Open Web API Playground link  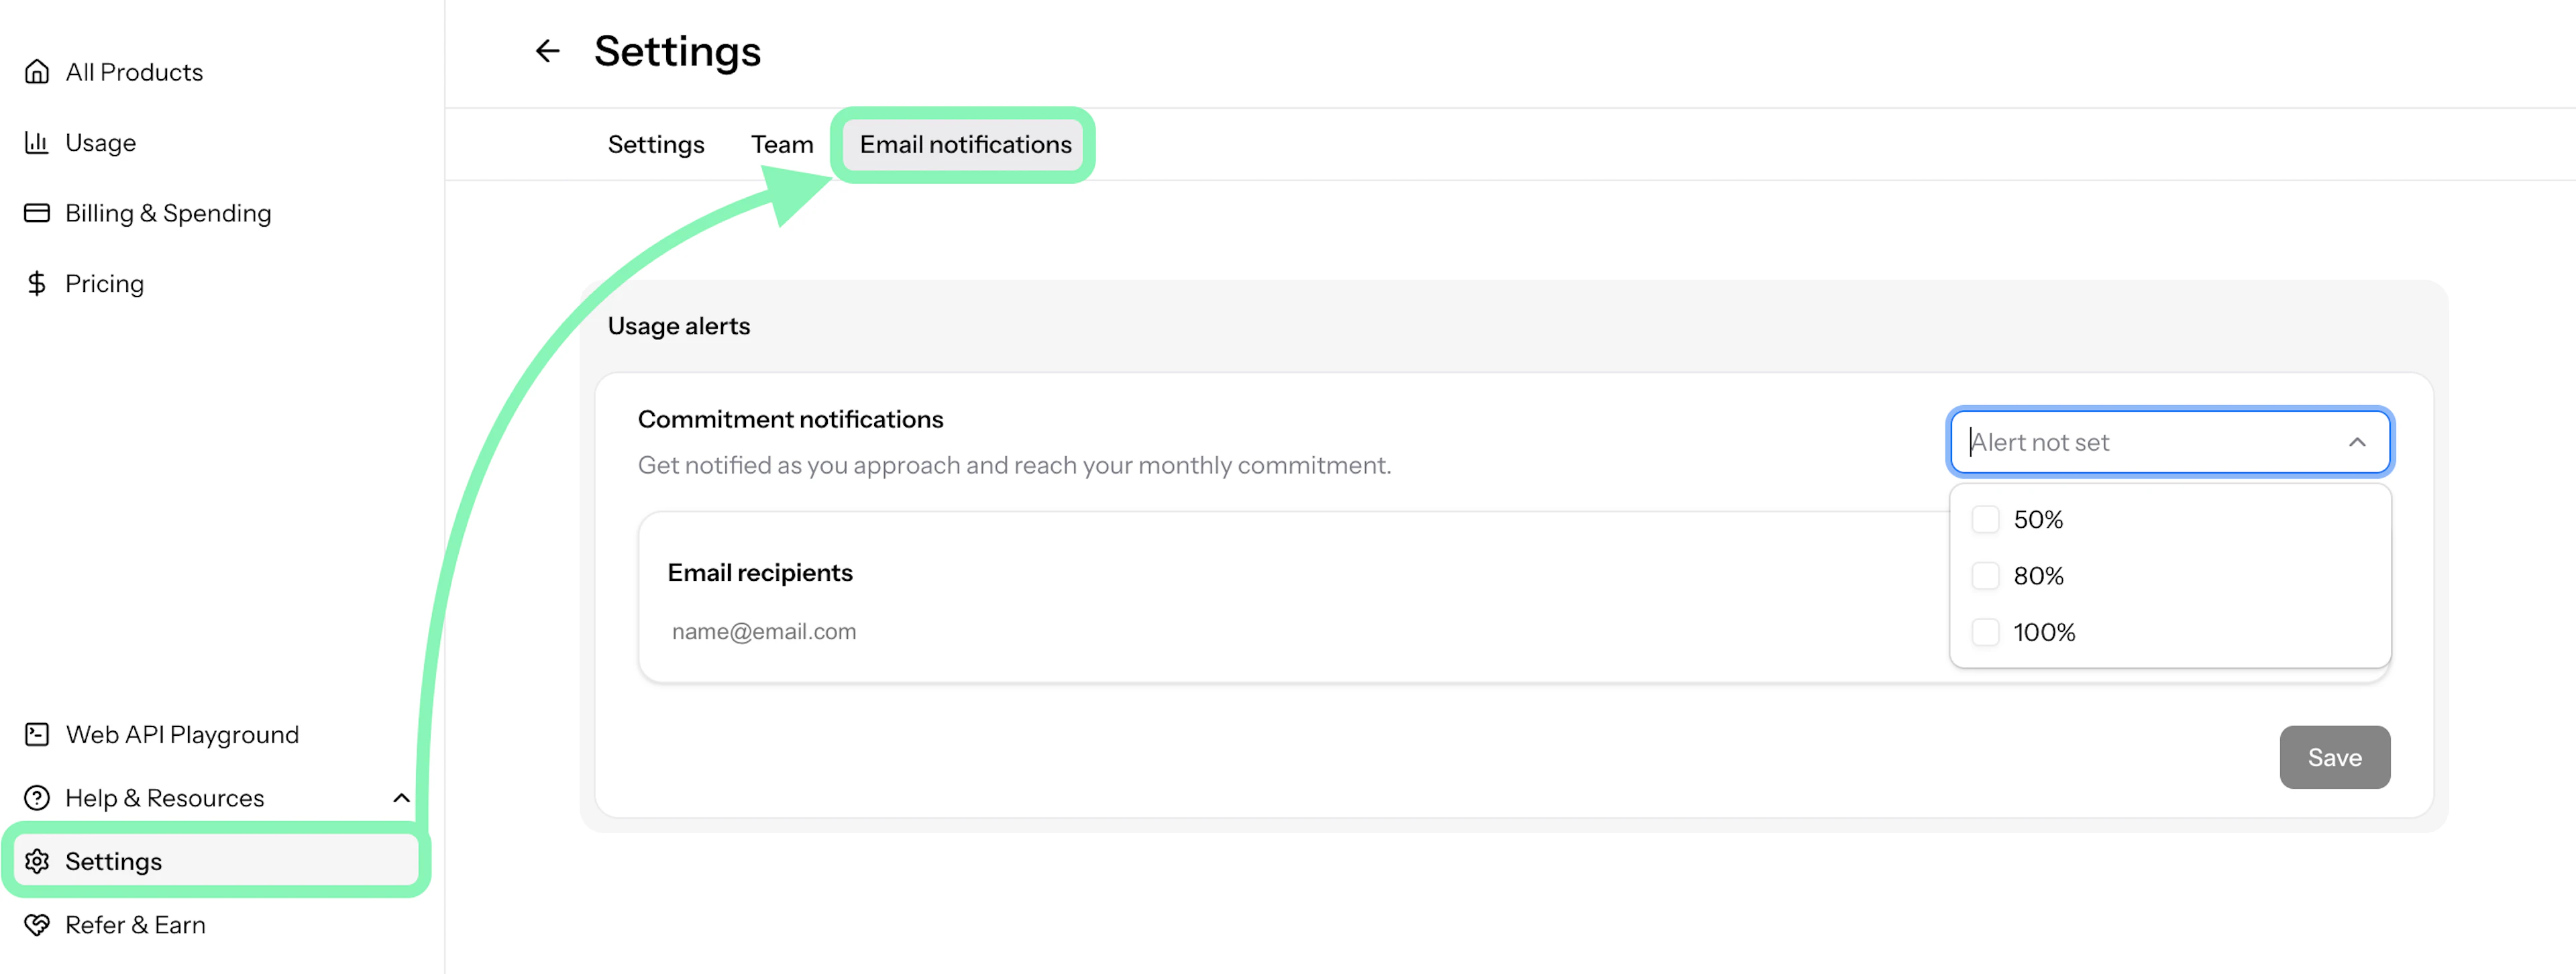[182, 735]
